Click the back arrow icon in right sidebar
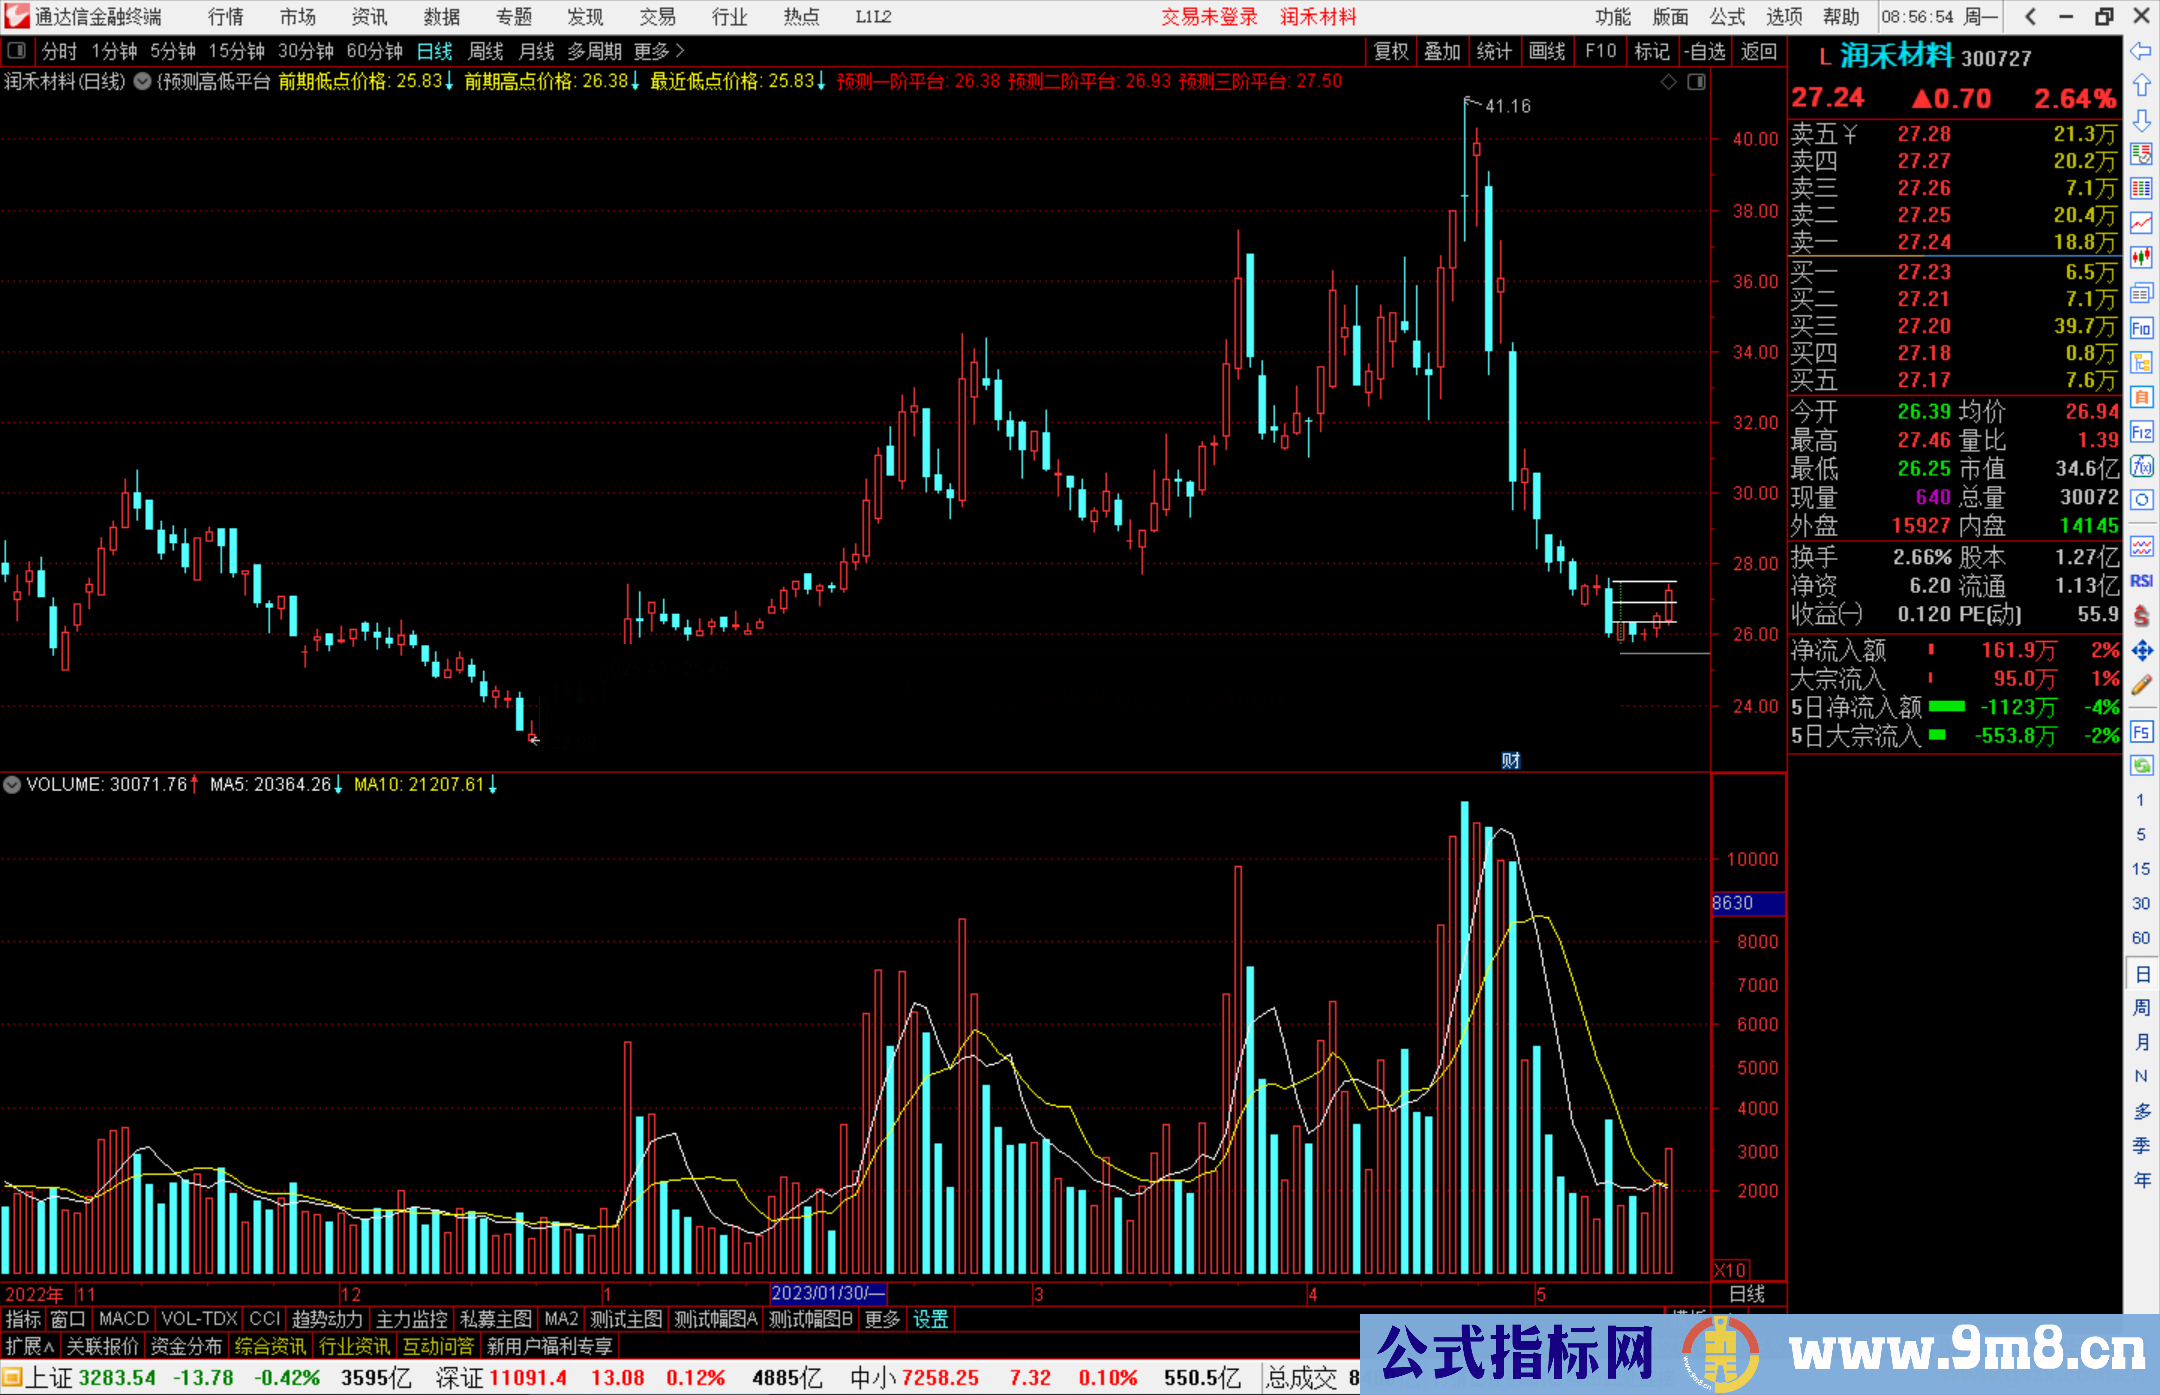2160x1395 pixels. click(x=2141, y=51)
